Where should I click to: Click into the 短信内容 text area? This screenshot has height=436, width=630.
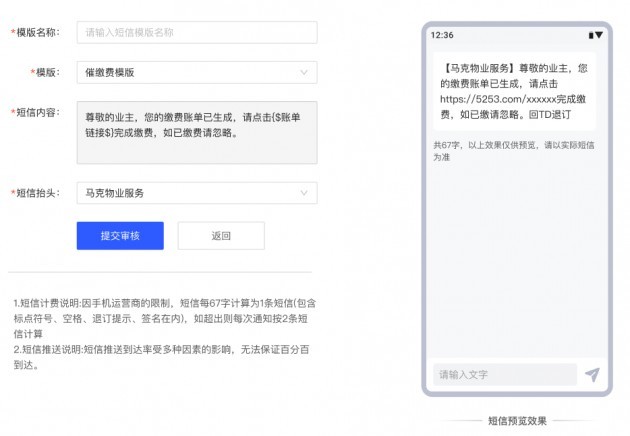pos(196,132)
